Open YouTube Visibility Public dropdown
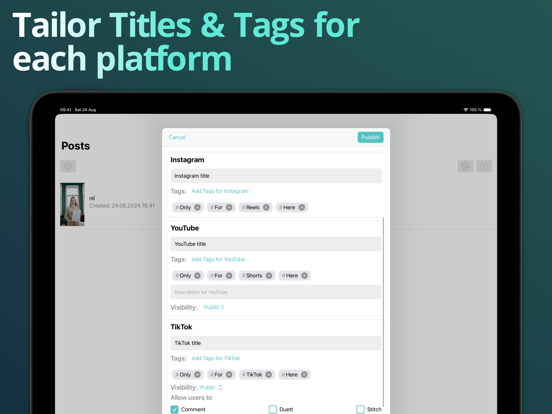Viewport: 552px width, 414px height. click(214, 307)
